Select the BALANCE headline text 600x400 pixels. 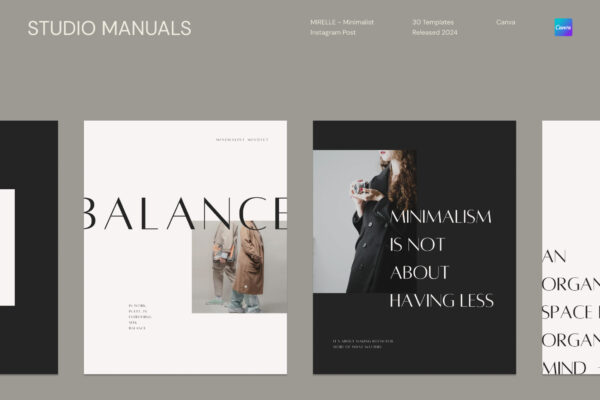[x=185, y=213]
